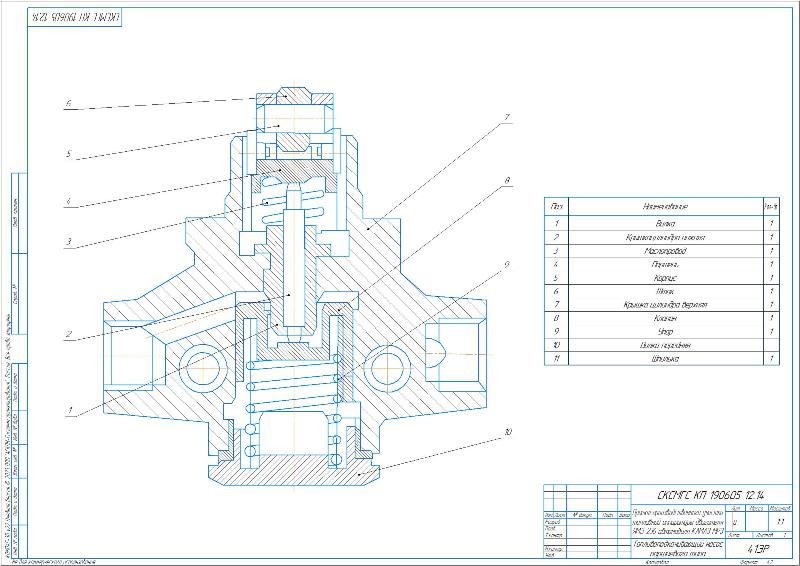The image size is (800, 566).
Task: Click the title block code "СКСМГС КП 190605 12.14"
Action: coord(711,495)
